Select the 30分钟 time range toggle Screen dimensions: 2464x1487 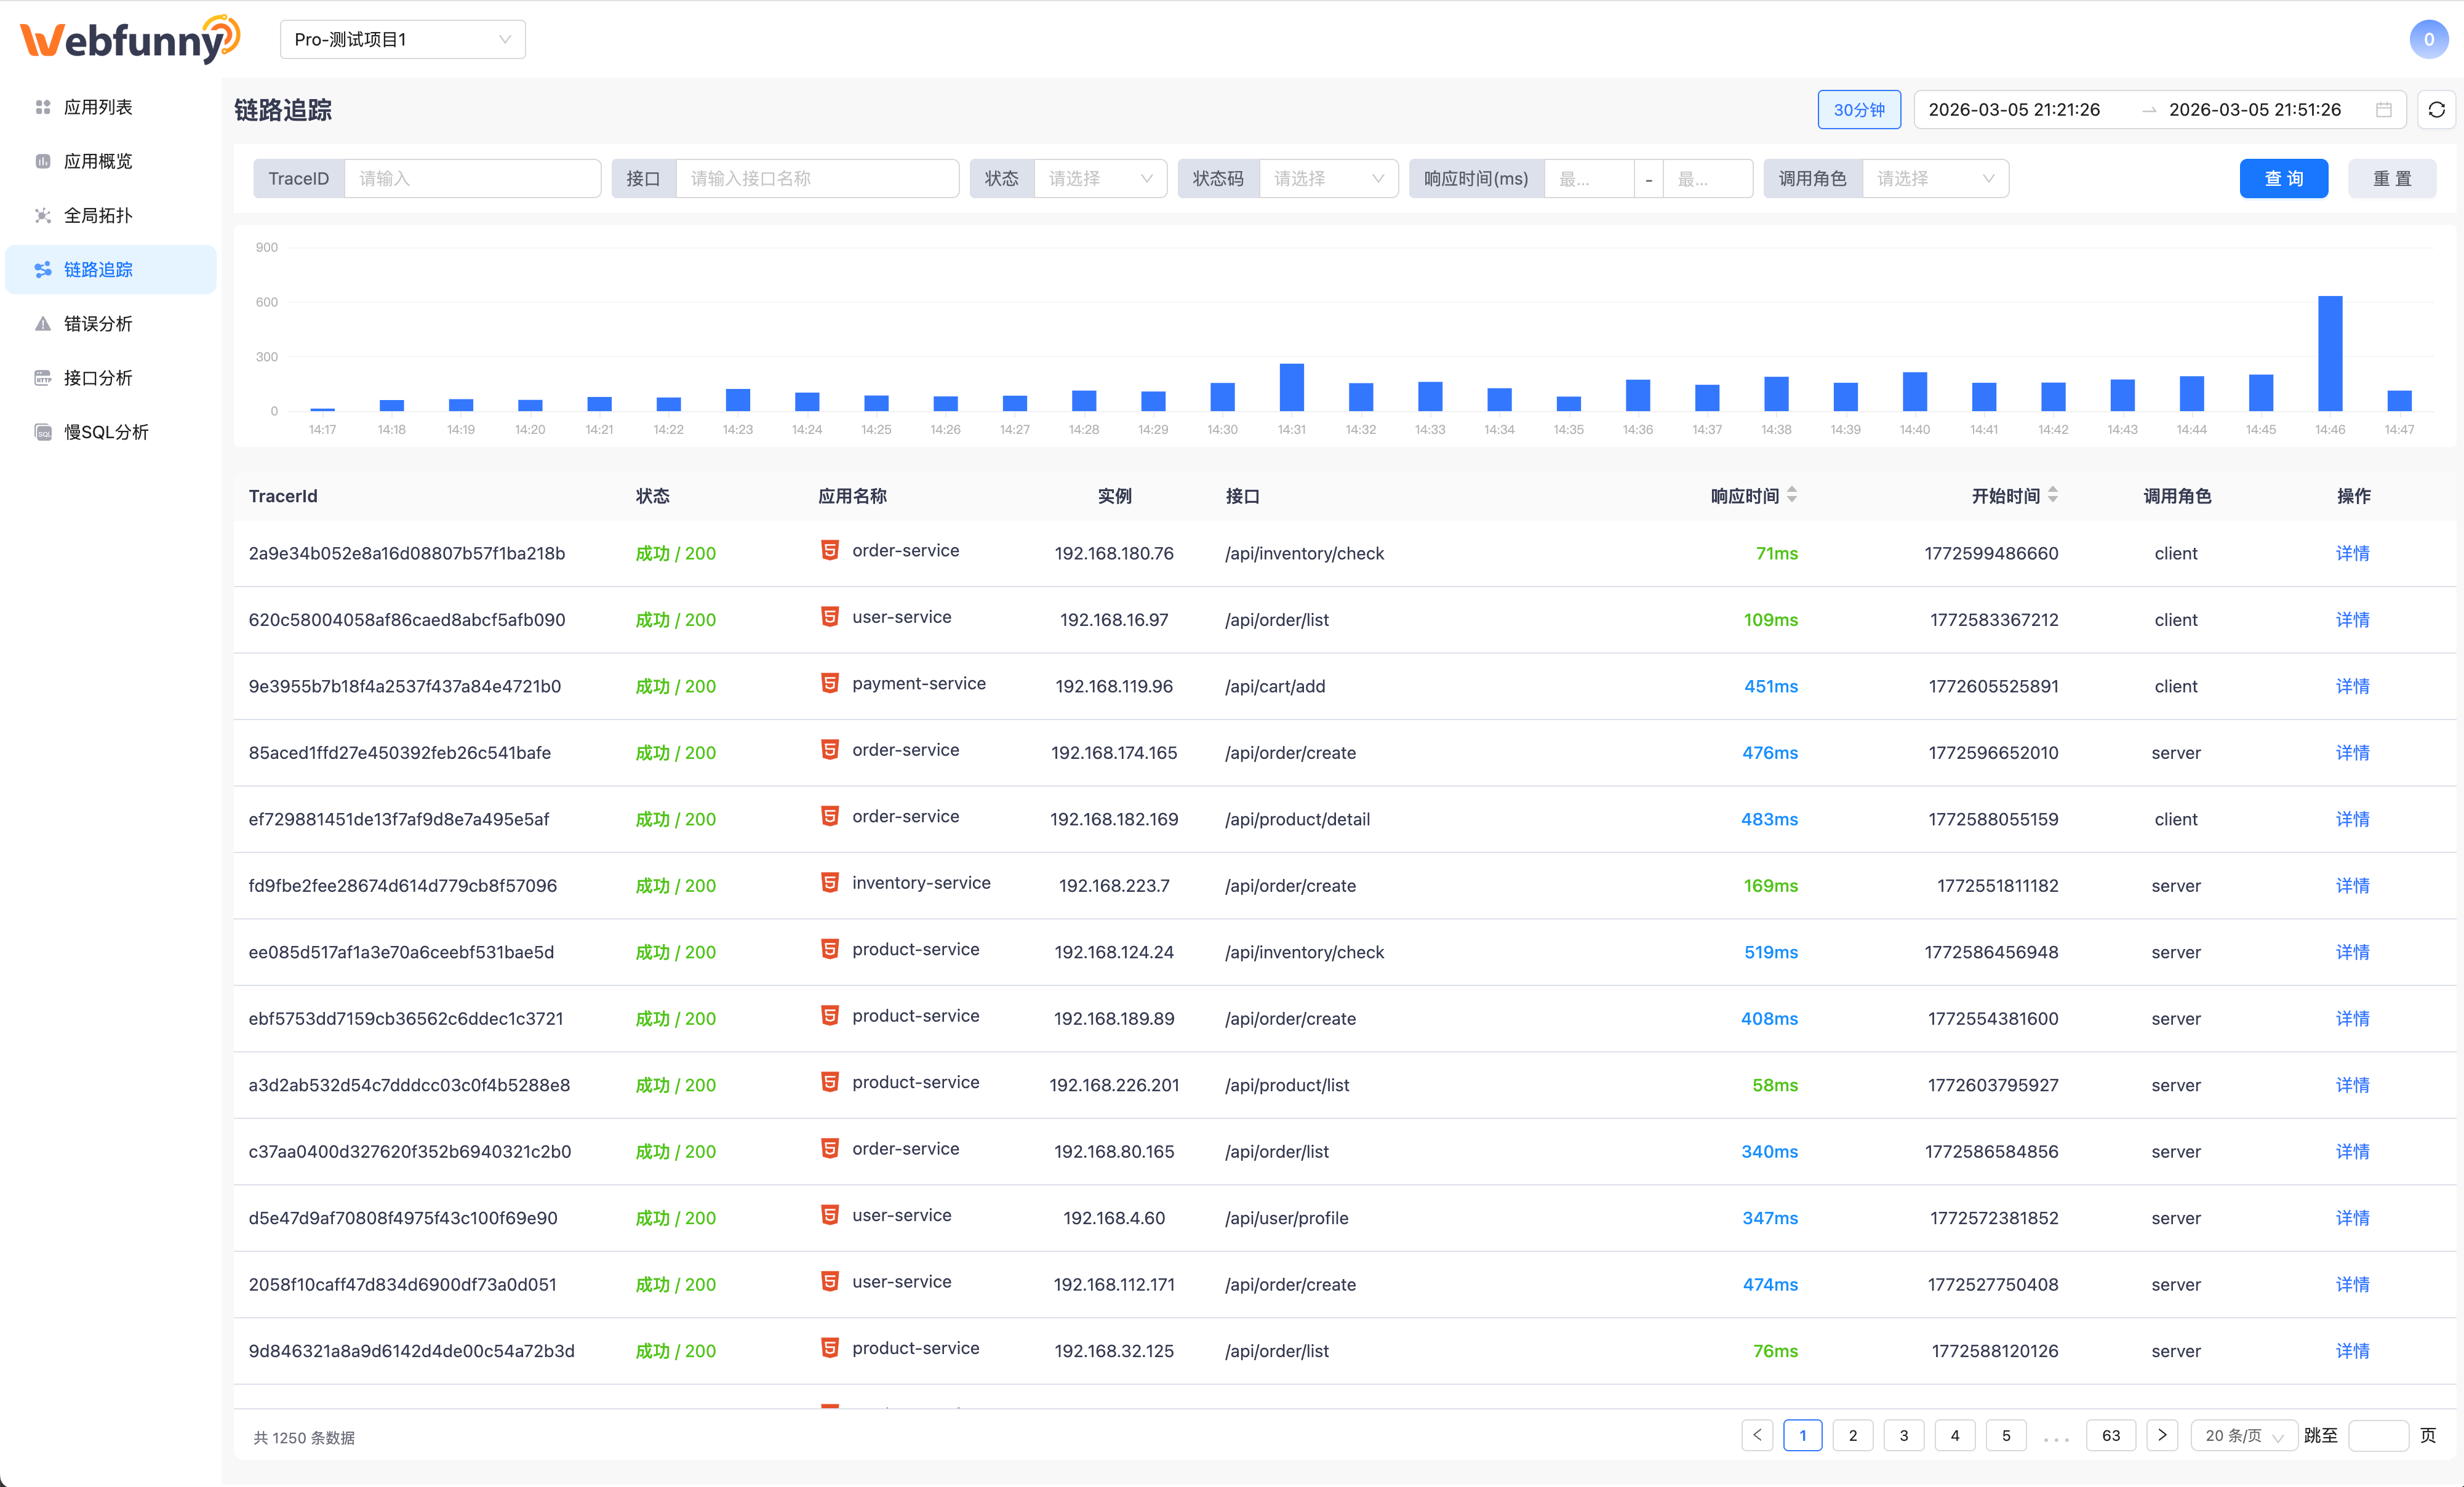pos(1858,110)
